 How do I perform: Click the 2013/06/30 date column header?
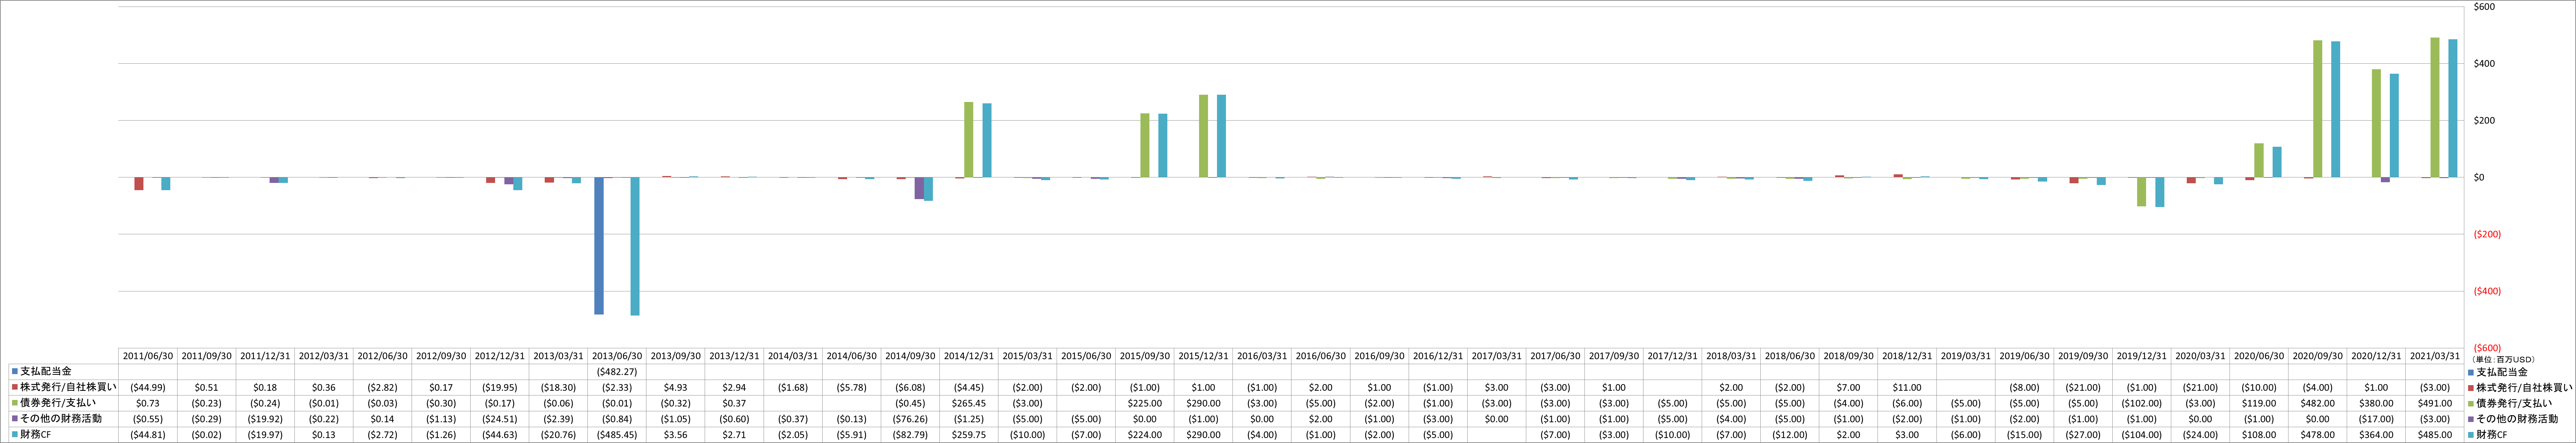tap(617, 356)
